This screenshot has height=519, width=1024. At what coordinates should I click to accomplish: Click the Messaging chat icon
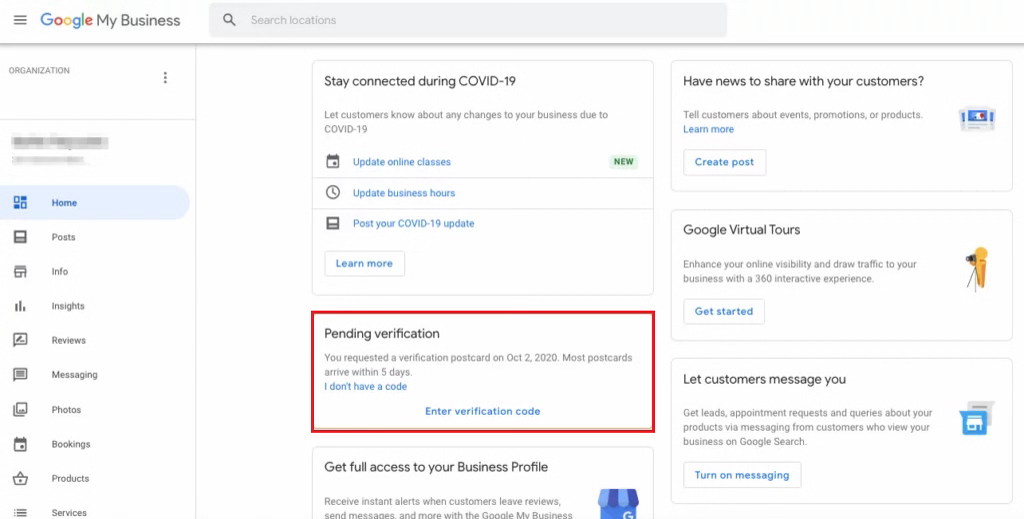click(x=20, y=375)
